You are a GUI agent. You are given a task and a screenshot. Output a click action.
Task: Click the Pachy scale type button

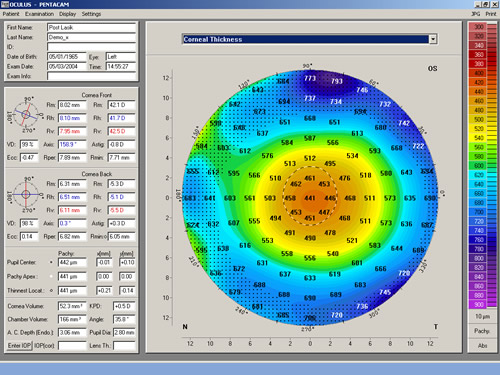tap(482, 331)
